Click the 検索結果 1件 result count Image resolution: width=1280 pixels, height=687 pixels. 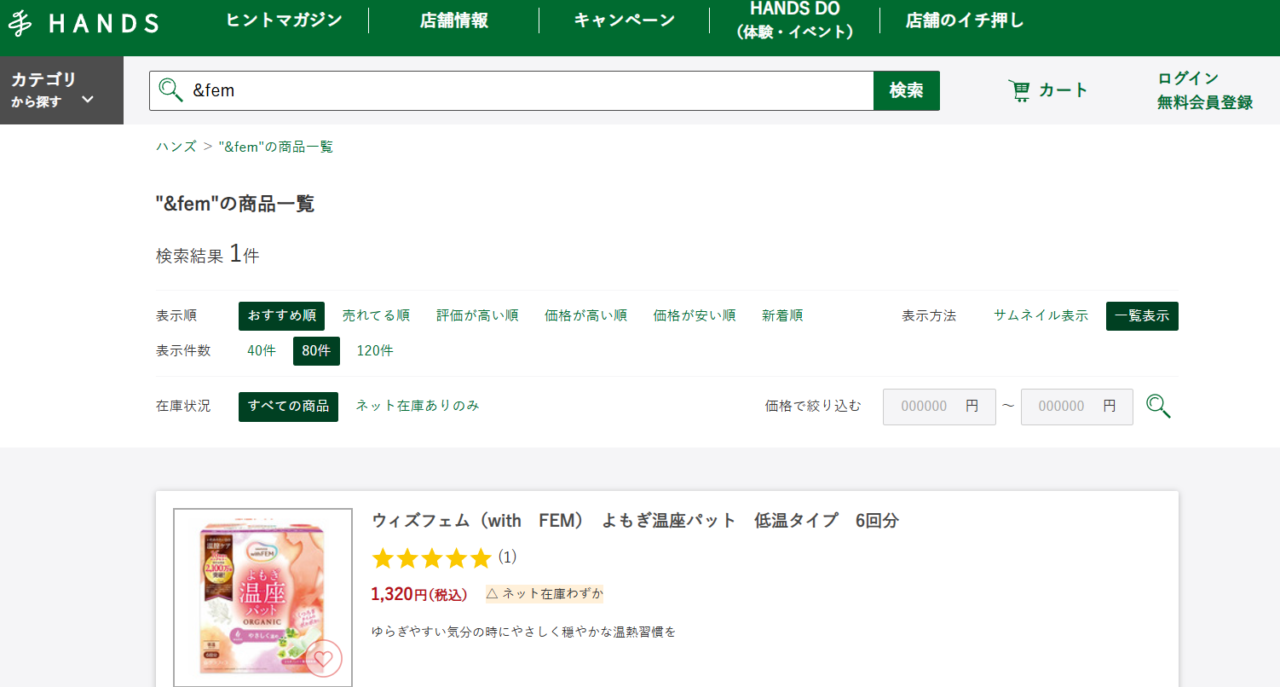coord(207,254)
